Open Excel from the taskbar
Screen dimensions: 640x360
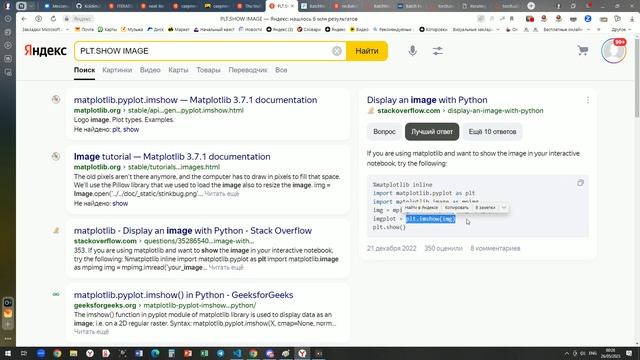tap(204, 353)
